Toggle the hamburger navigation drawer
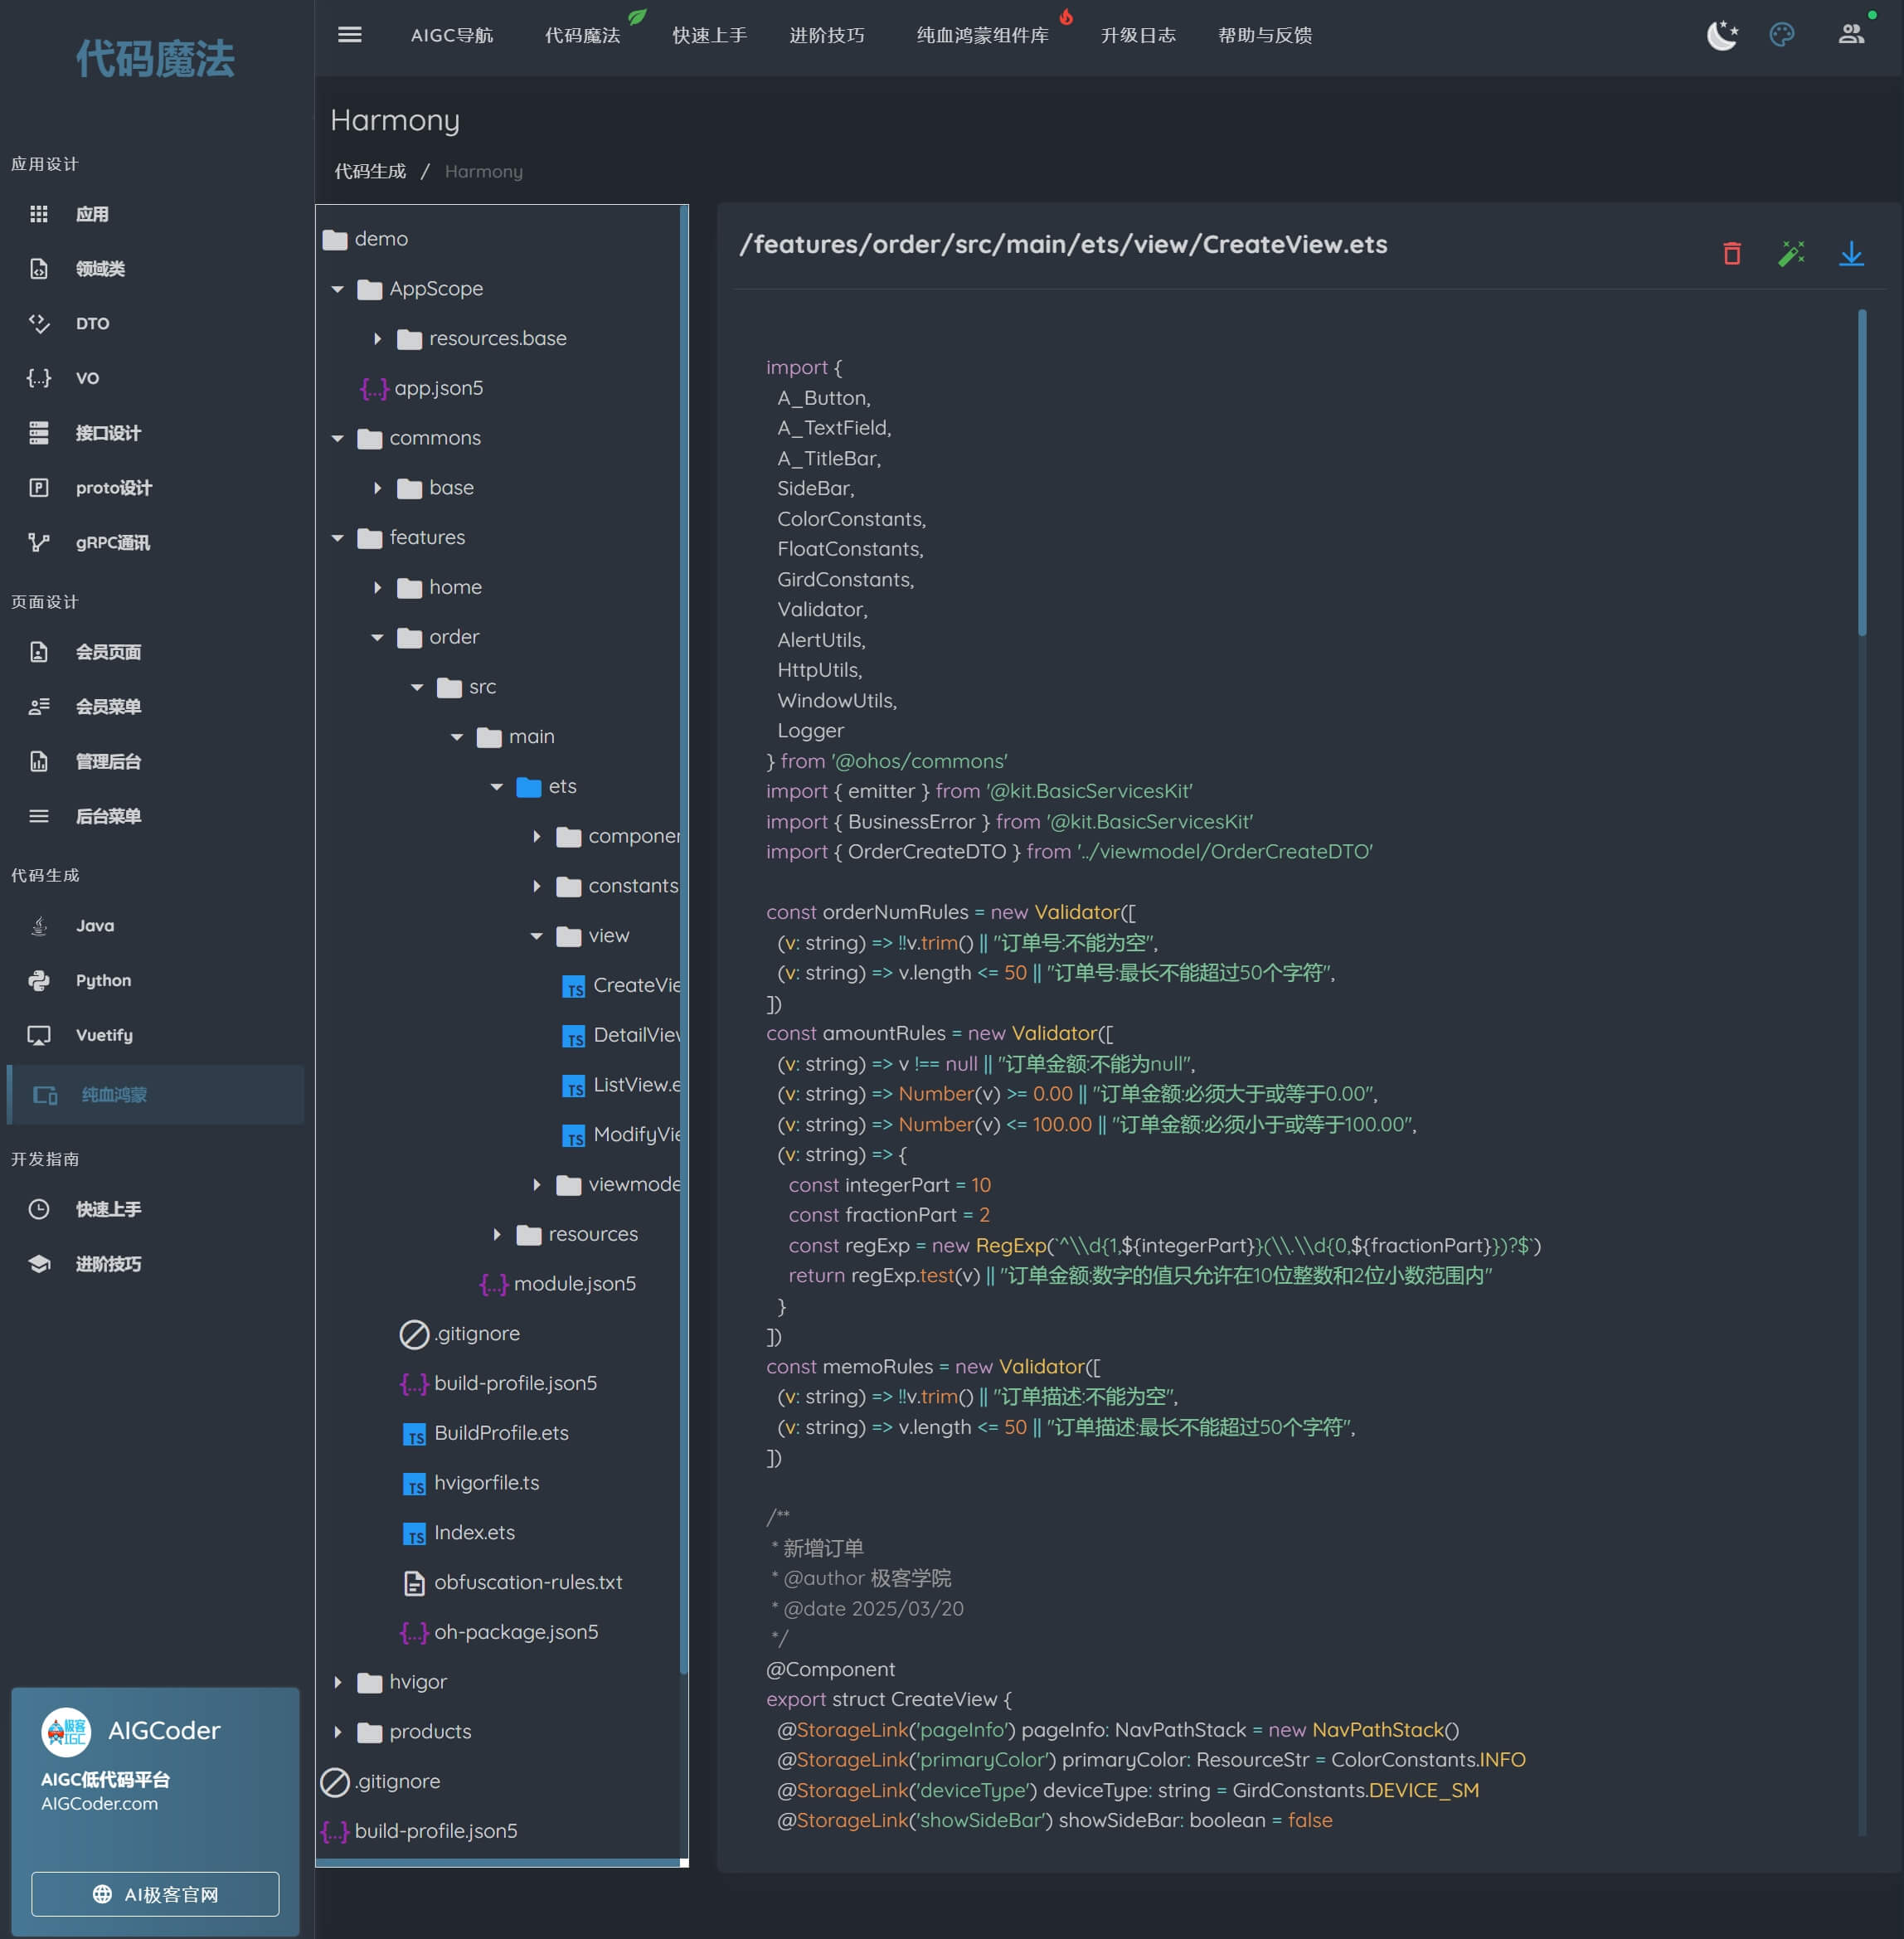Screen dimensions: 1904x1939 350,35
